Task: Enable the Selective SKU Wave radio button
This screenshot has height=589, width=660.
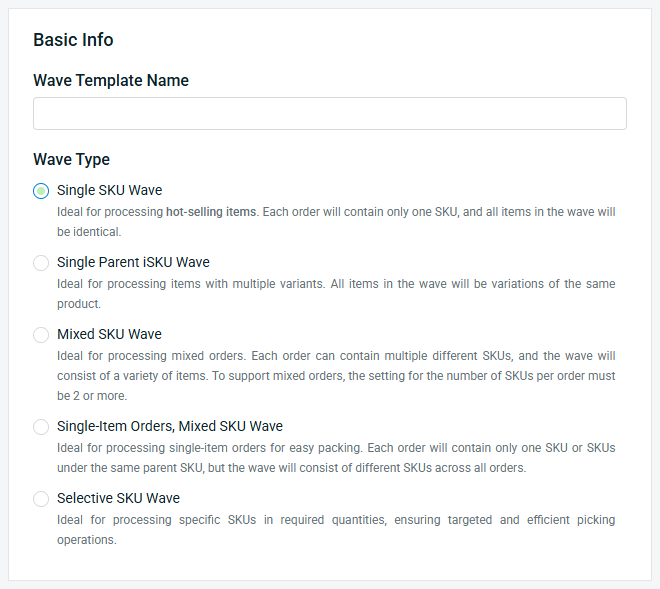Action: [41, 498]
